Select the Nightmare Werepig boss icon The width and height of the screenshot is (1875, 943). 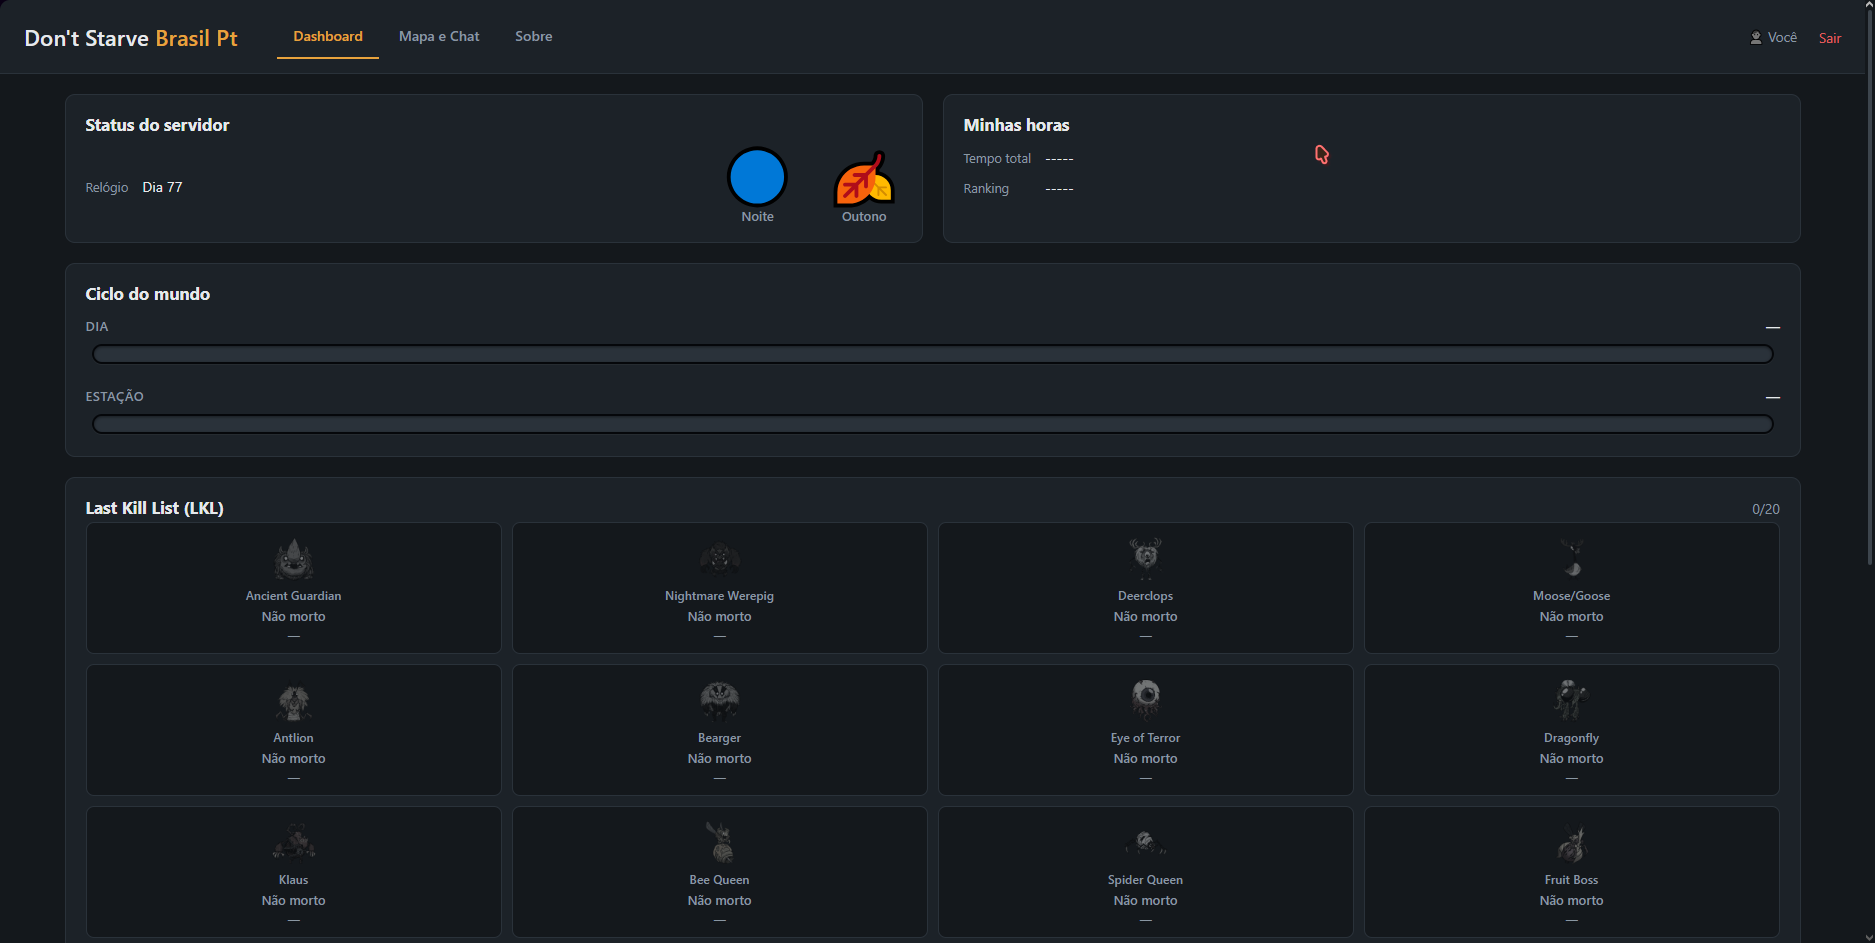(x=719, y=558)
